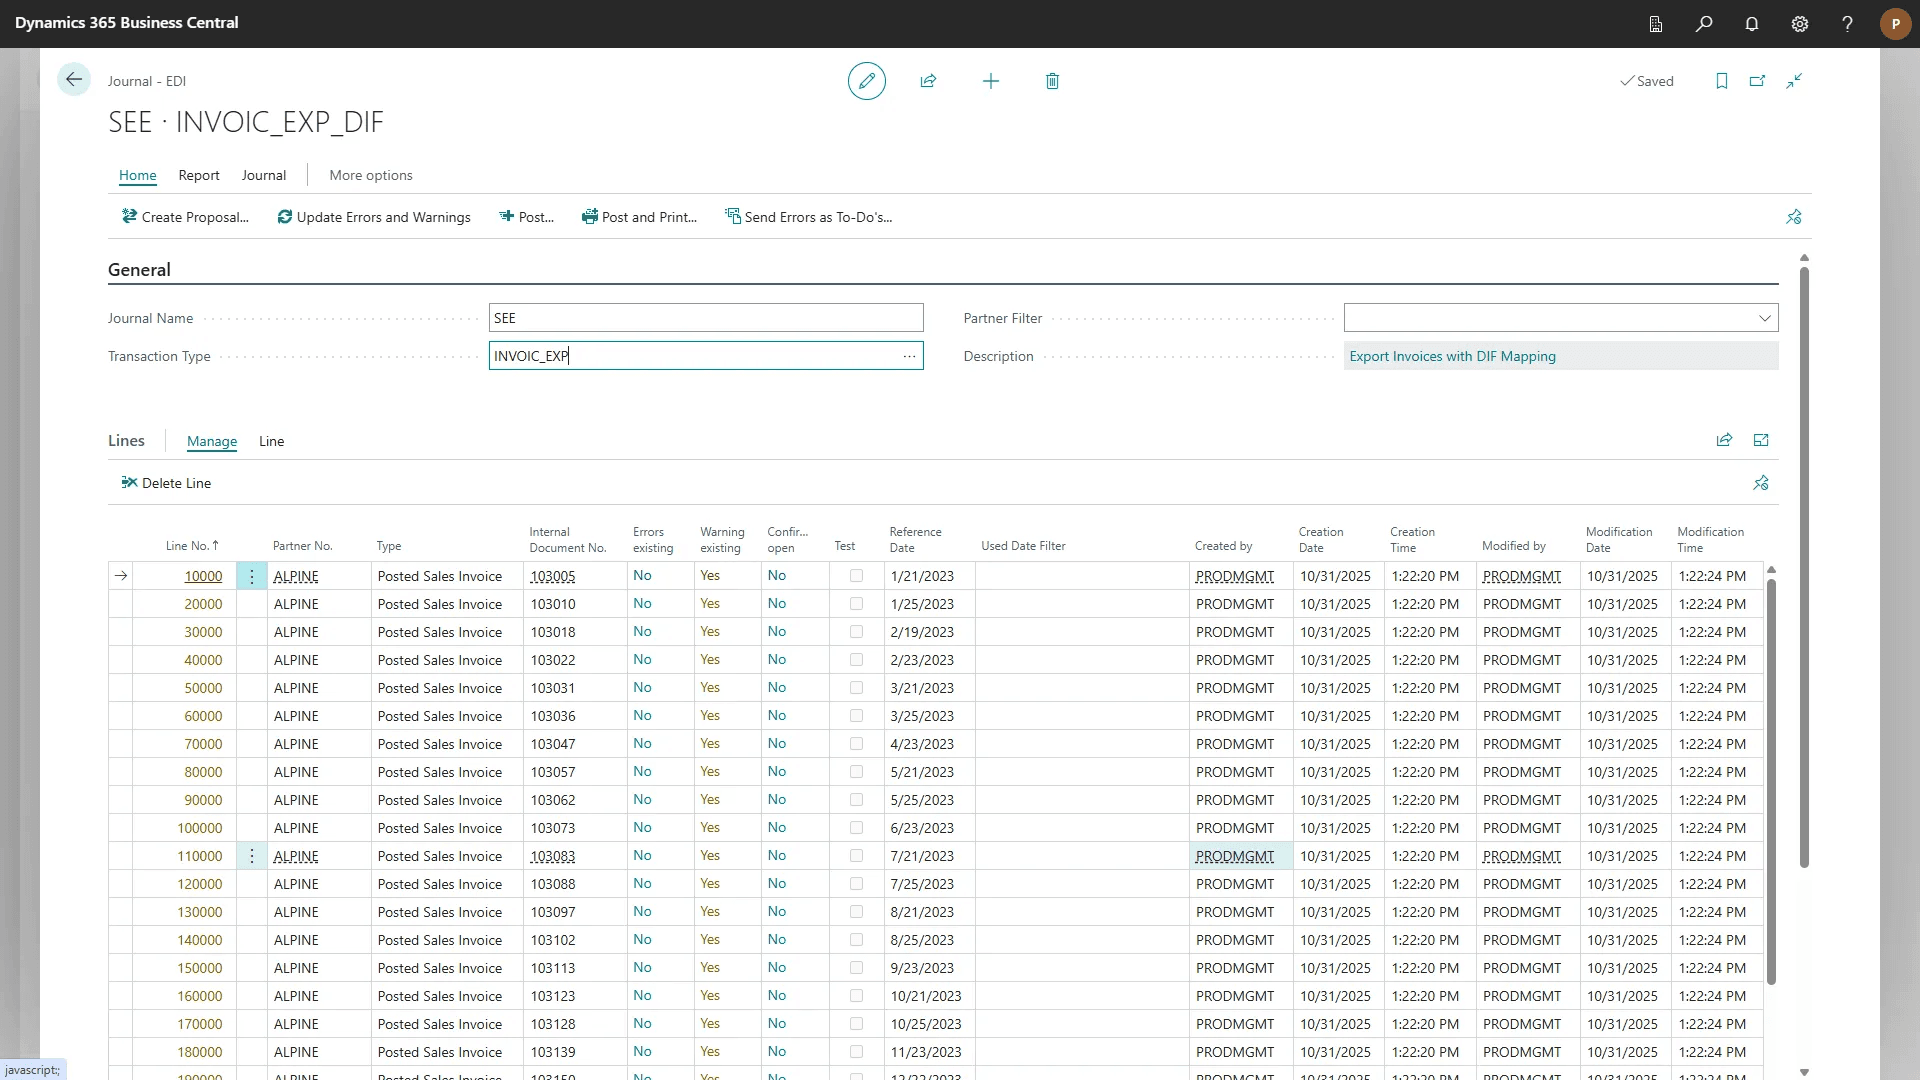Image resolution: width=1920 pixels, height=1080 pixels.
Task: Expand the Partner Filter dropdown arrow
Action: coord(1765,318)
